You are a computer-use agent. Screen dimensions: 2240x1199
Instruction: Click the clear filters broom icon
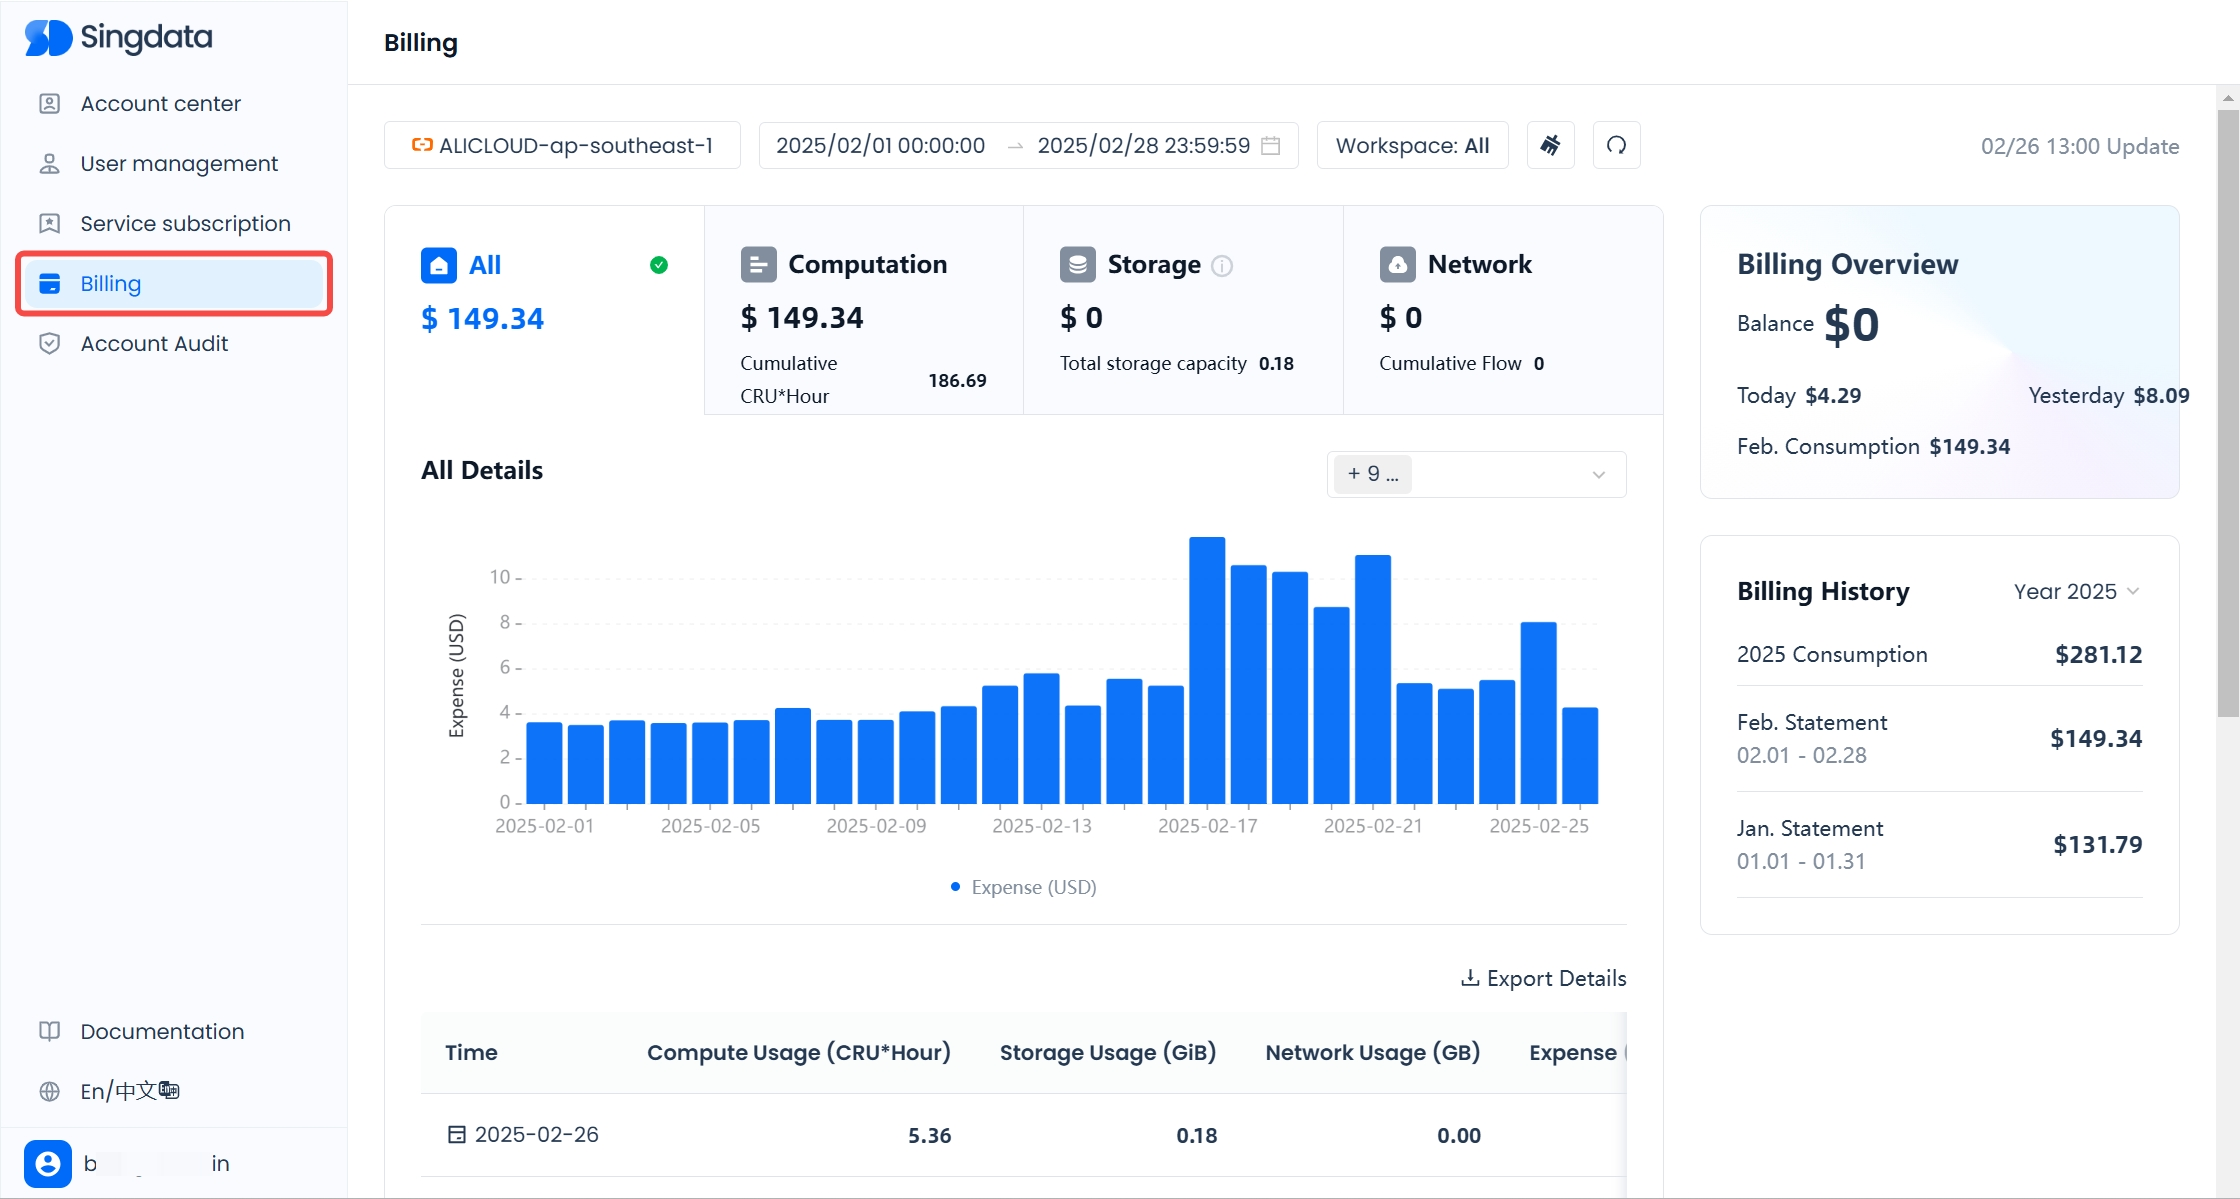pos(1550,146)
